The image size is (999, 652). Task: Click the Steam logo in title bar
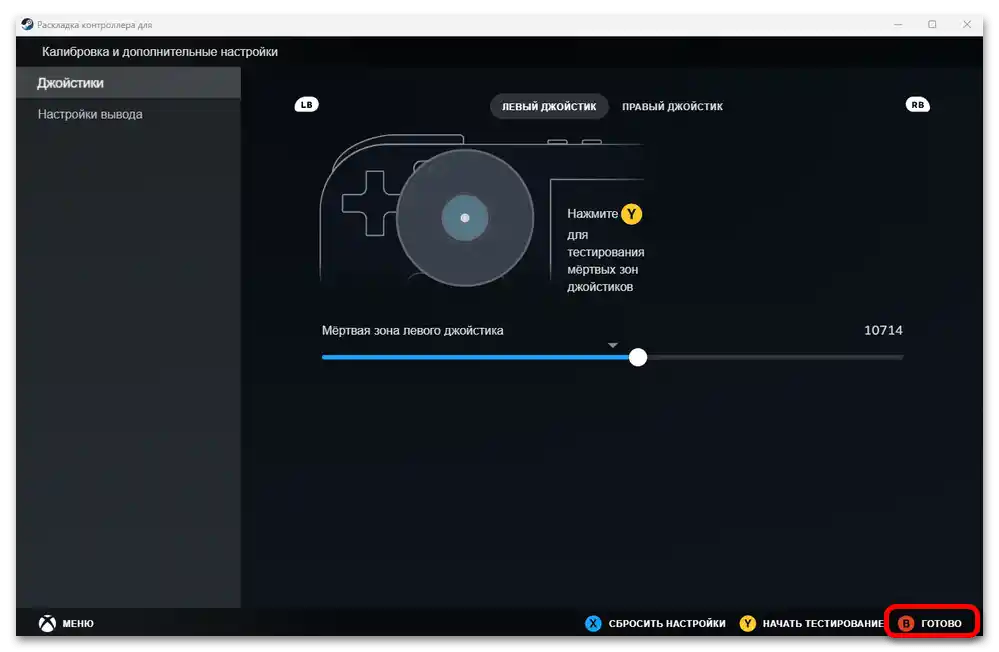[27, 24]
